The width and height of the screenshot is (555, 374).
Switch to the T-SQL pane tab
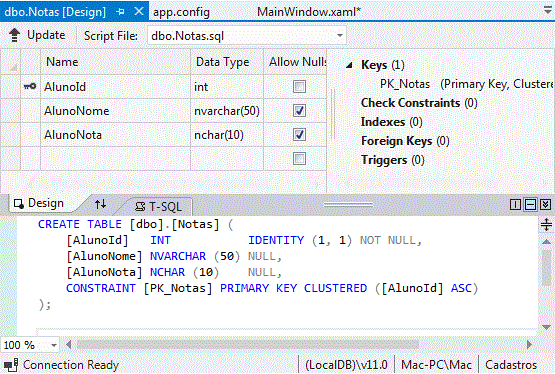click(159, 206)
